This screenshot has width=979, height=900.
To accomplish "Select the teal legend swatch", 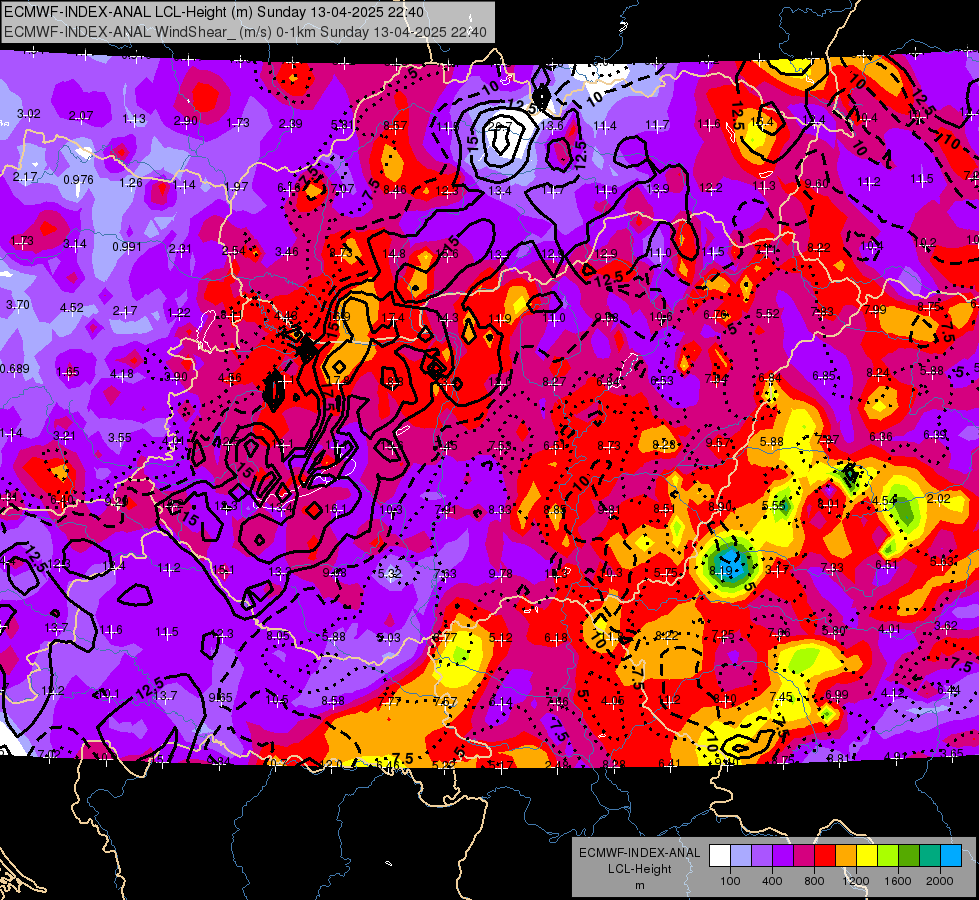I will pos(930,856).
